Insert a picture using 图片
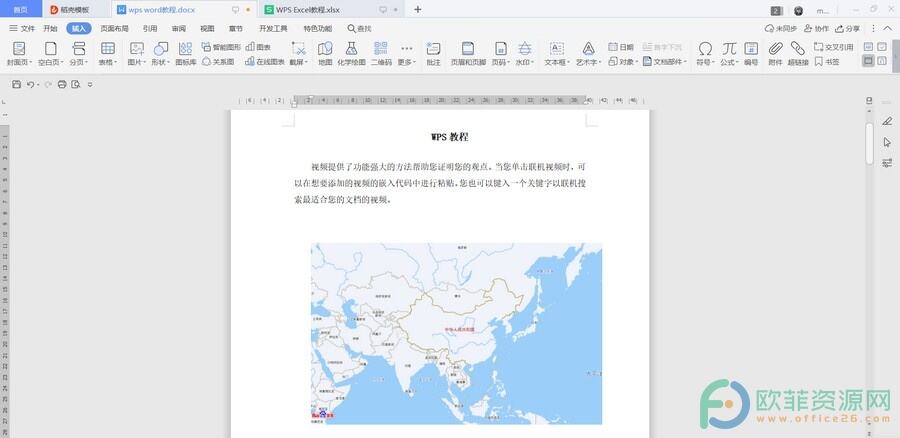This screenshot has height=438, width=900. [x=137, y=53]
